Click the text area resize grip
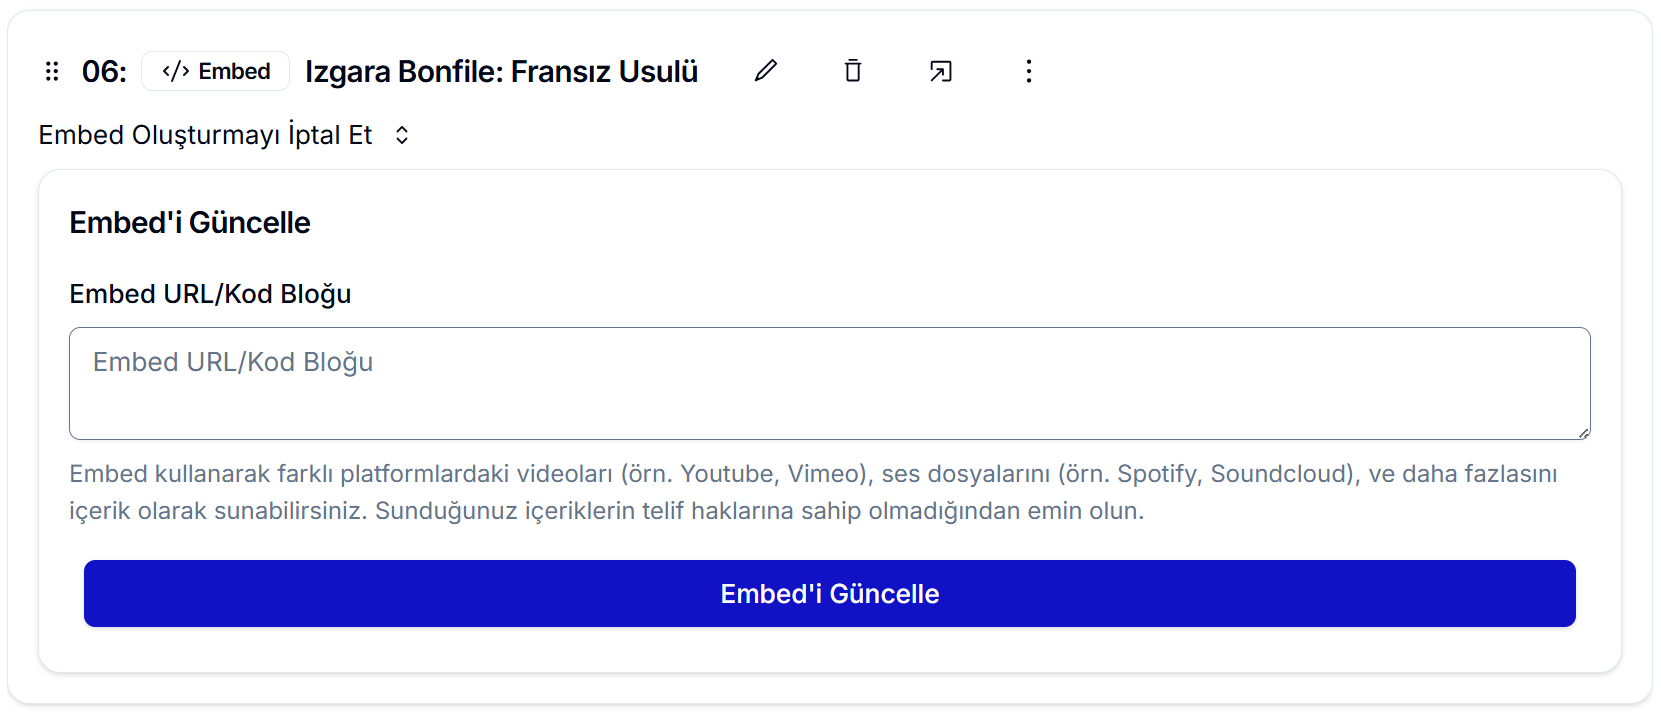This screenshot has height=713, width=1661. (1584, 433)
